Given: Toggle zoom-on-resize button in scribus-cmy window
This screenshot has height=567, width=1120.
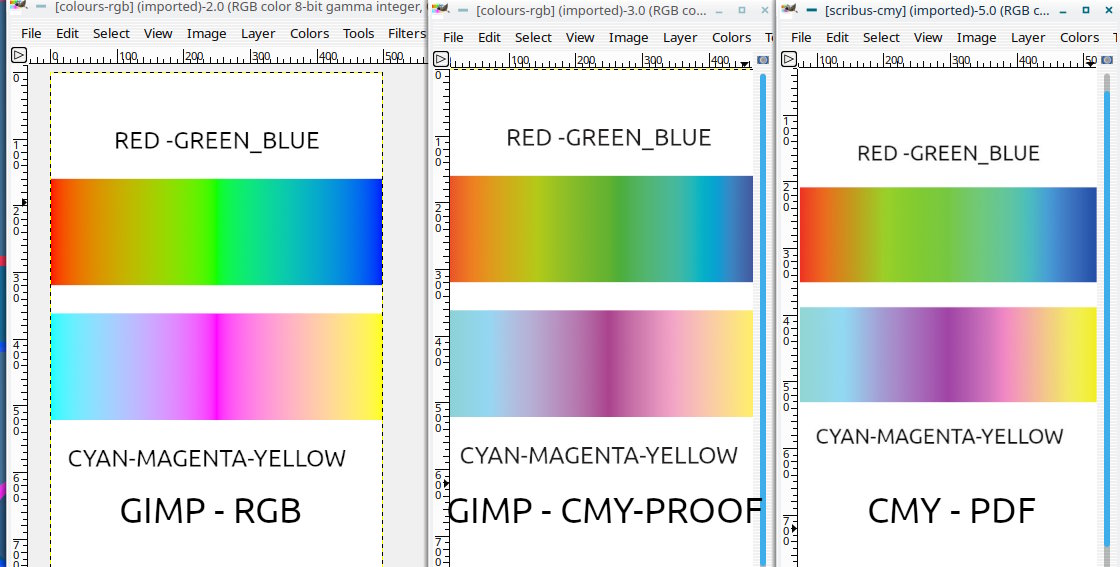Looking at the screenshot, I should 1107,60.
